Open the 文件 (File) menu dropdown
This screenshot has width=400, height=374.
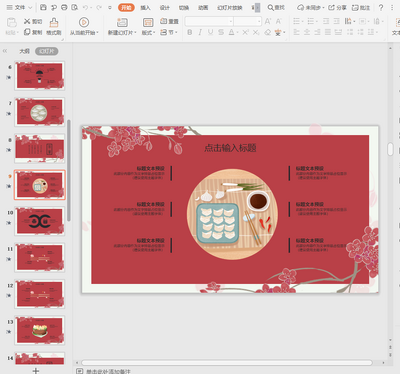point(19,7)
